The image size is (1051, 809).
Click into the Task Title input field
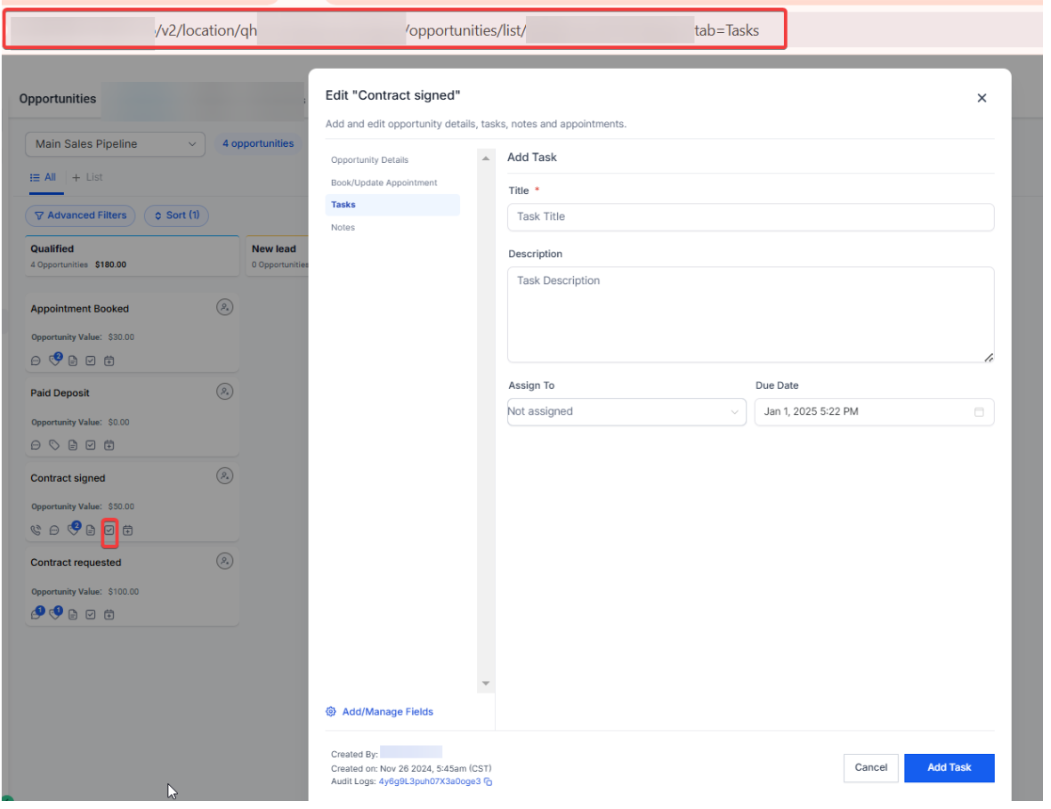pyautogui.click(x=750, y=217)
